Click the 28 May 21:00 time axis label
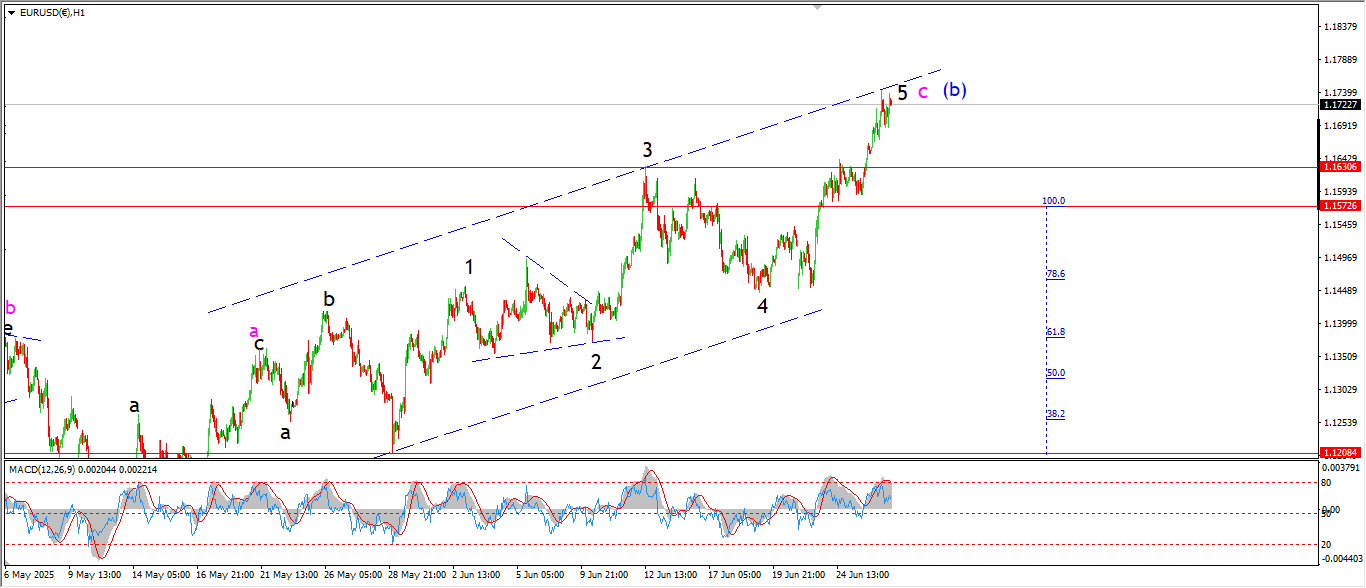The image size is (1366, 588). point(415,575)
